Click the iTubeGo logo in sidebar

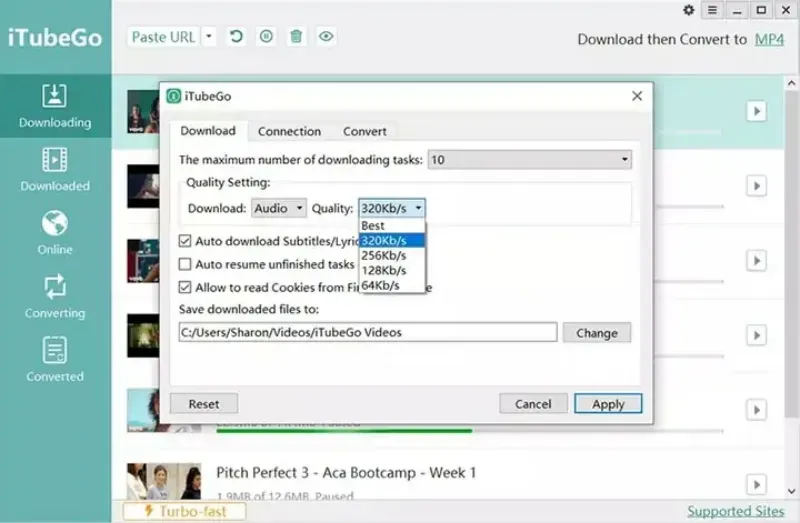pos(55,38)
